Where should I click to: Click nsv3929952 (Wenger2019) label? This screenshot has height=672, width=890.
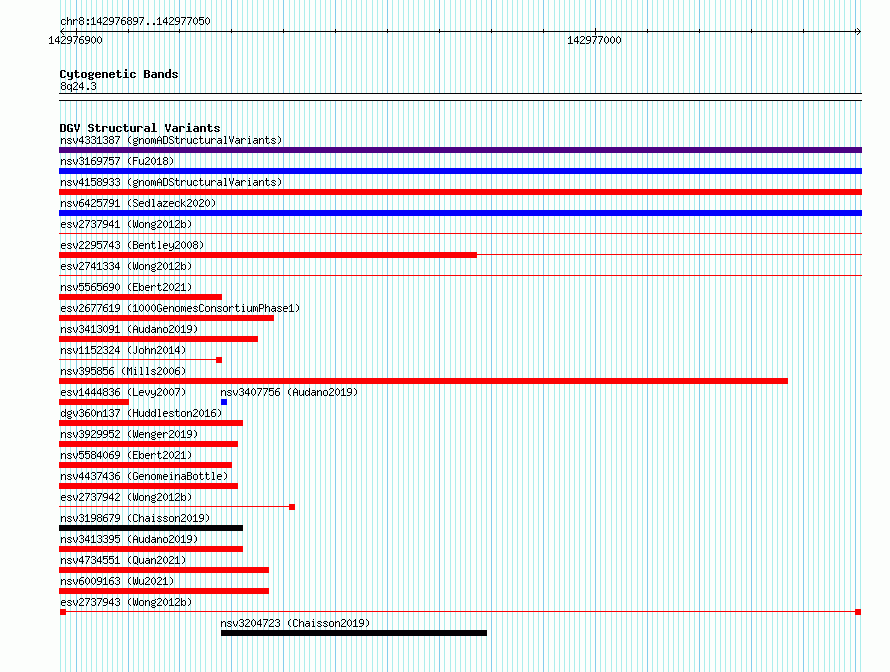pyautogui.click(x=129, y=434)
